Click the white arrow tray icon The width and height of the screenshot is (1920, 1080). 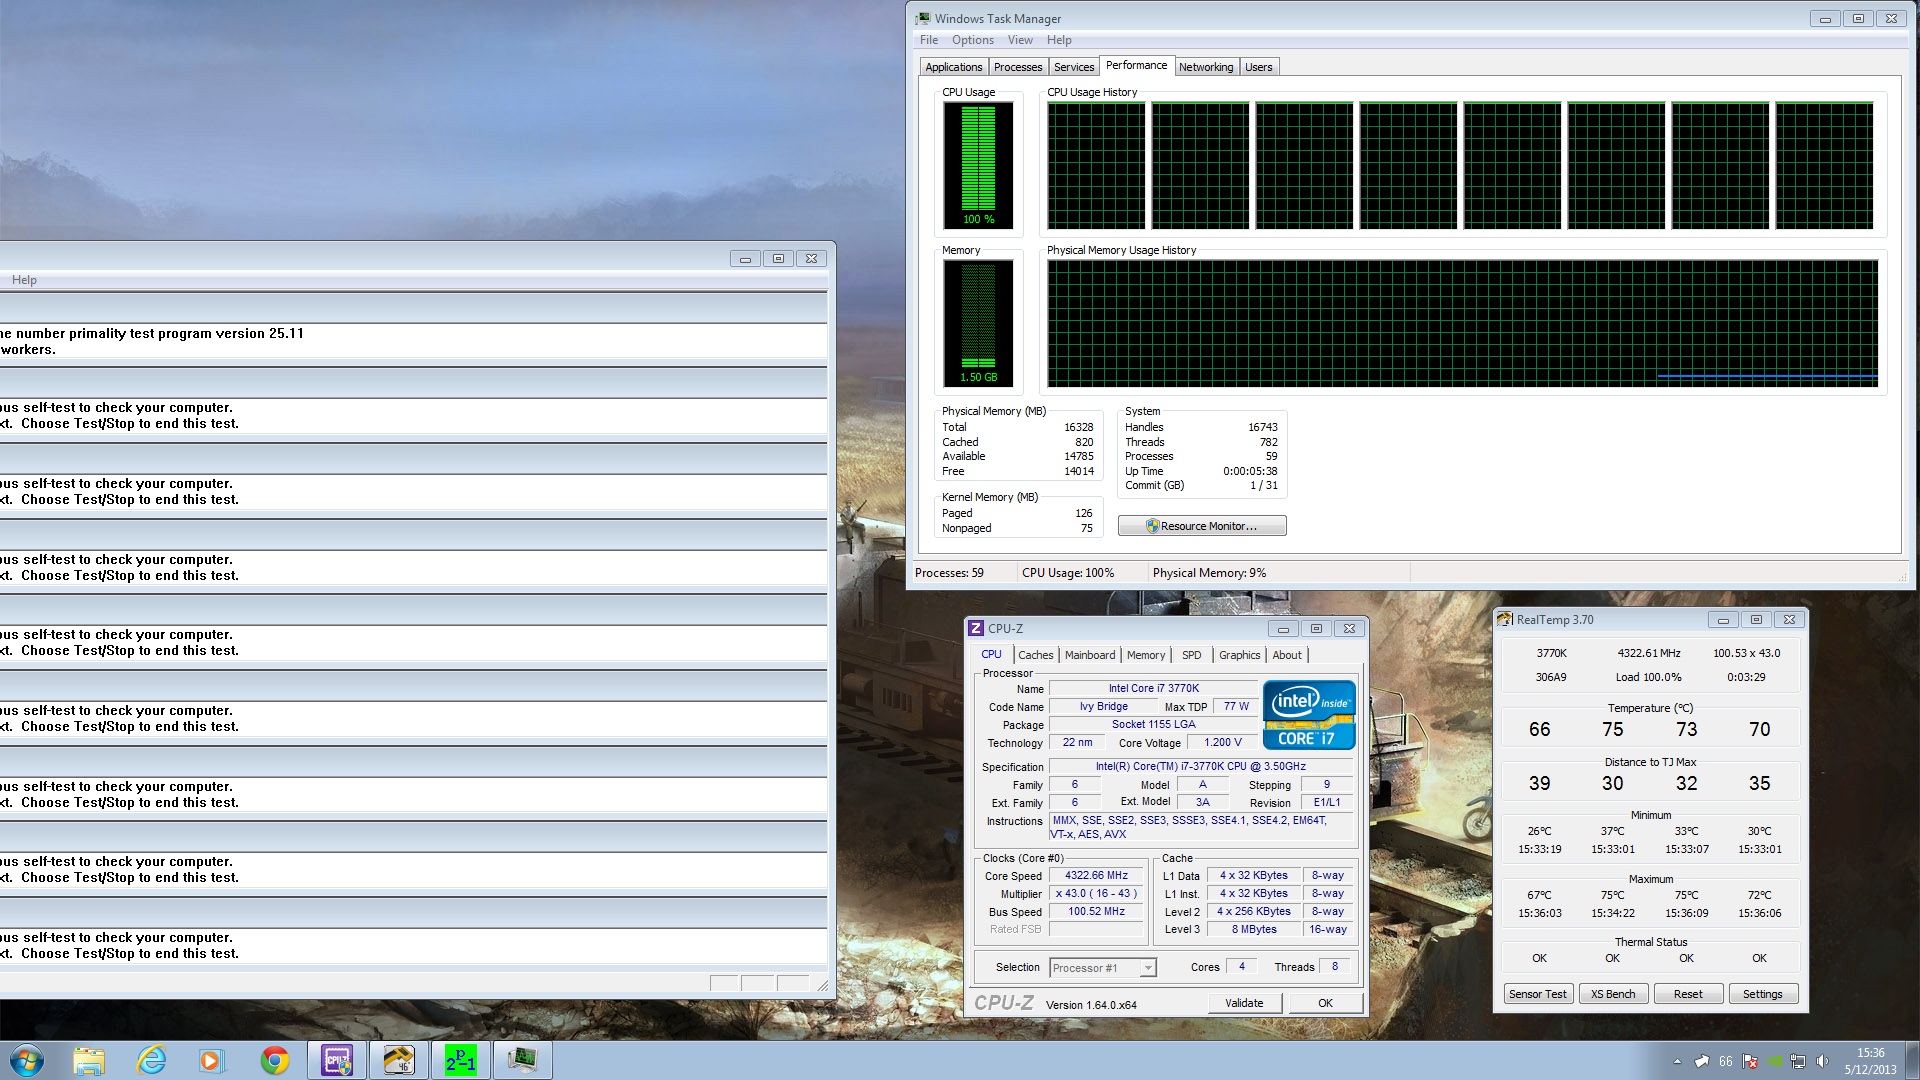1702,1061
